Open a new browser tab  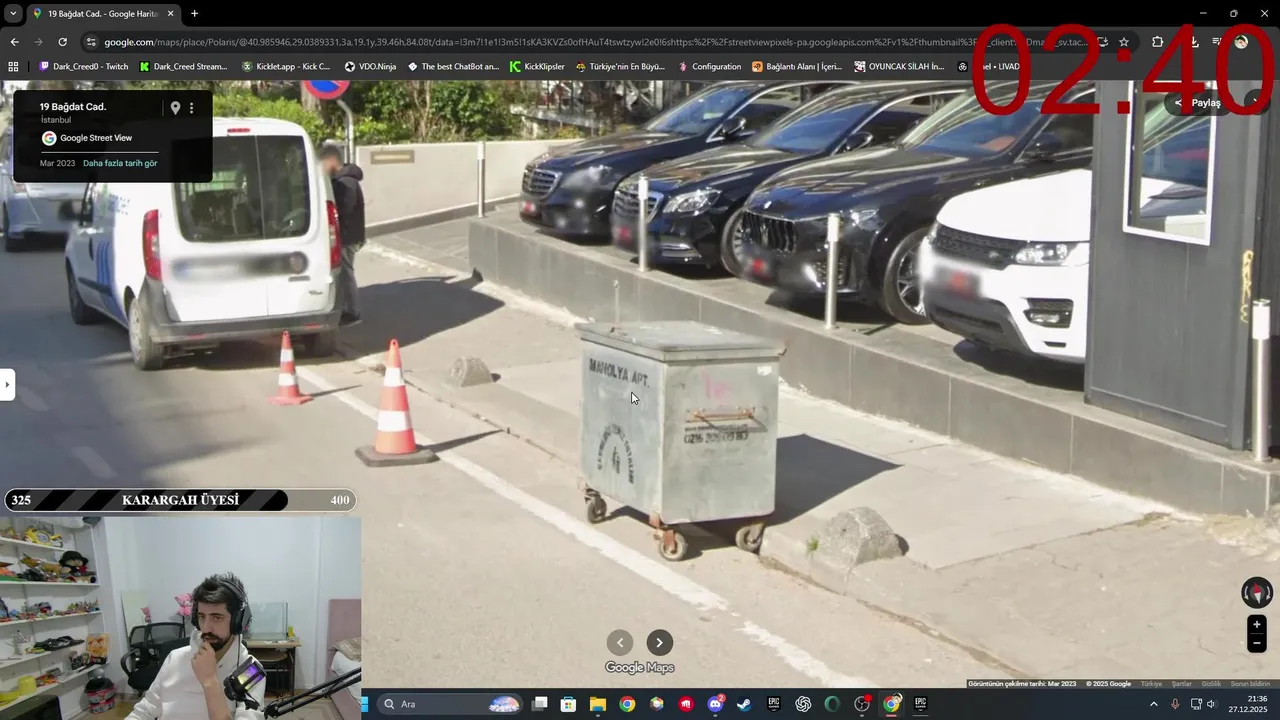pos(194,13)
